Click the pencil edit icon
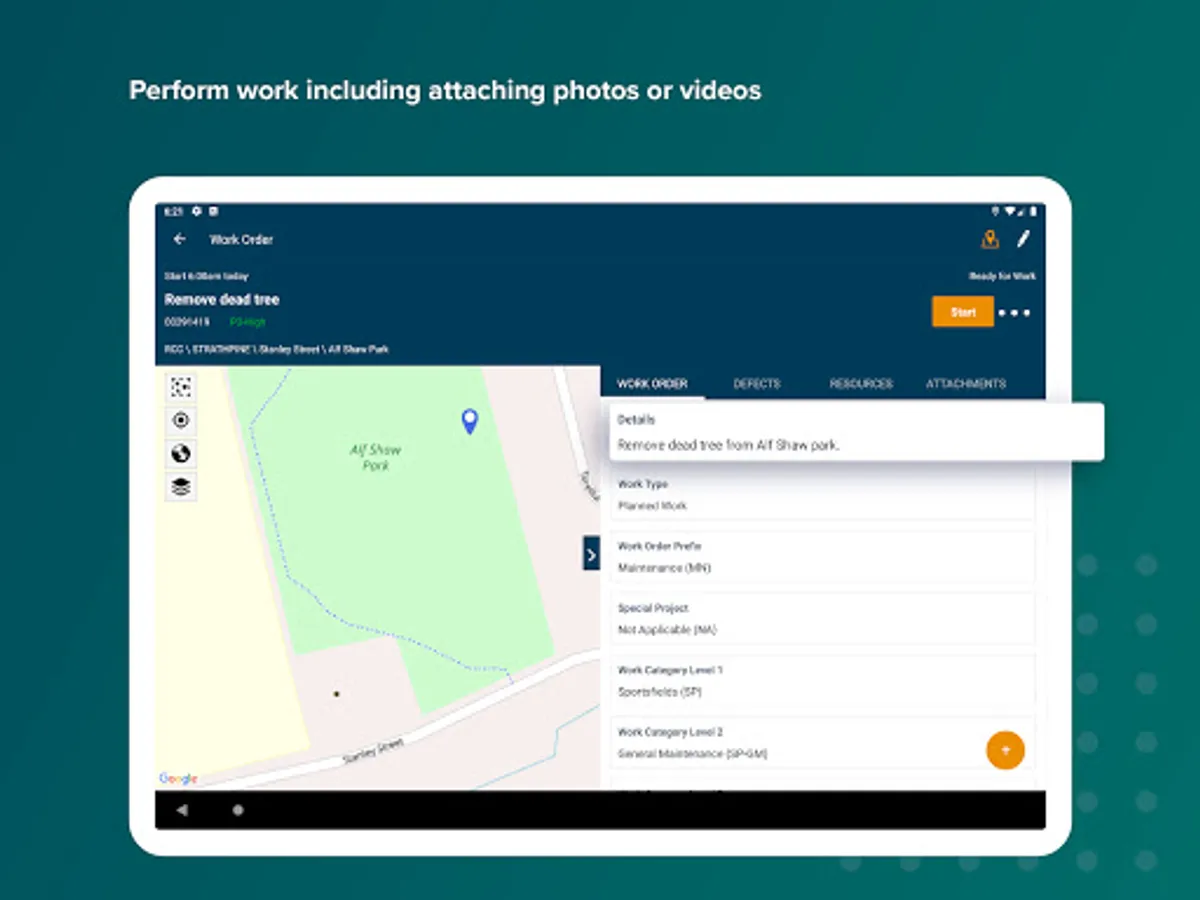This screenshot has width=1200, height=900. tap(1023, 239)
